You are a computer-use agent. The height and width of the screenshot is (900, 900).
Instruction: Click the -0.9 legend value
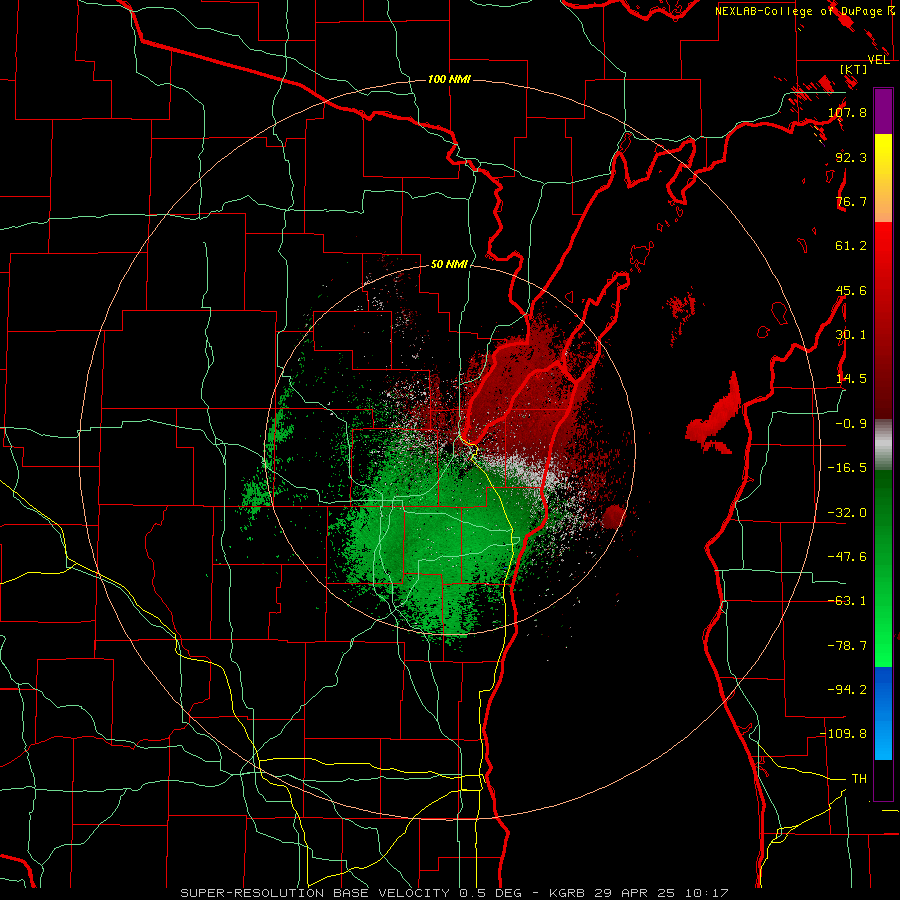pyautogui.click(x=851, y=424)
